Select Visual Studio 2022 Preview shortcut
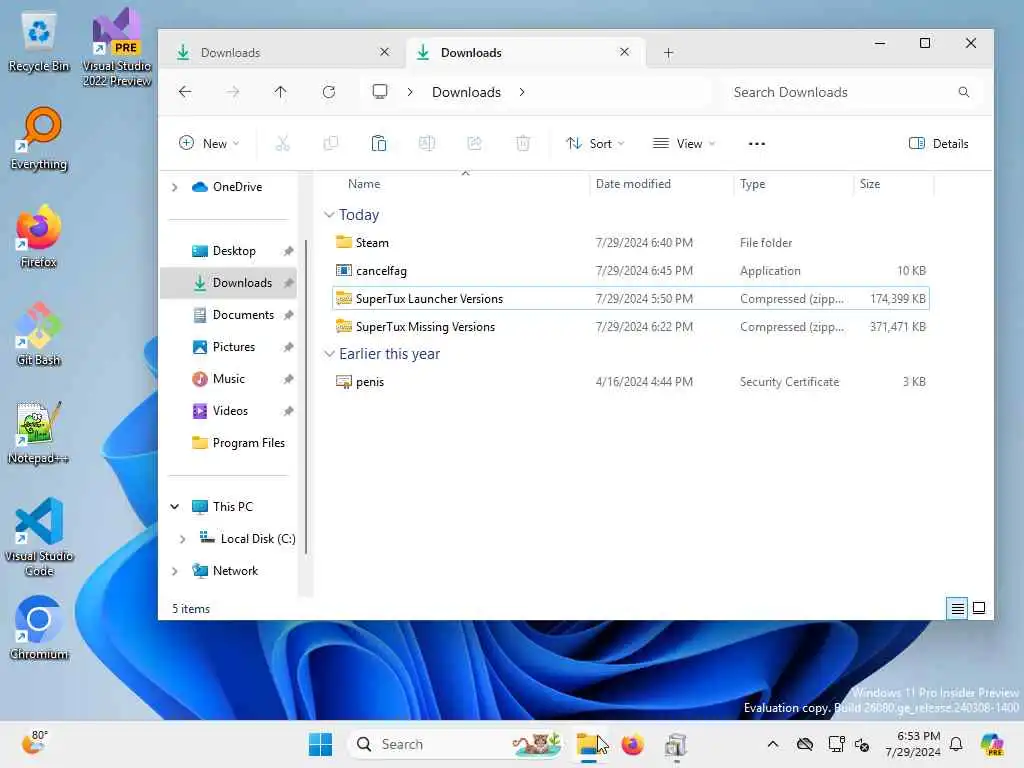Image resolution: width=1024 pixels, height=768 pixels. coord(117,48)
